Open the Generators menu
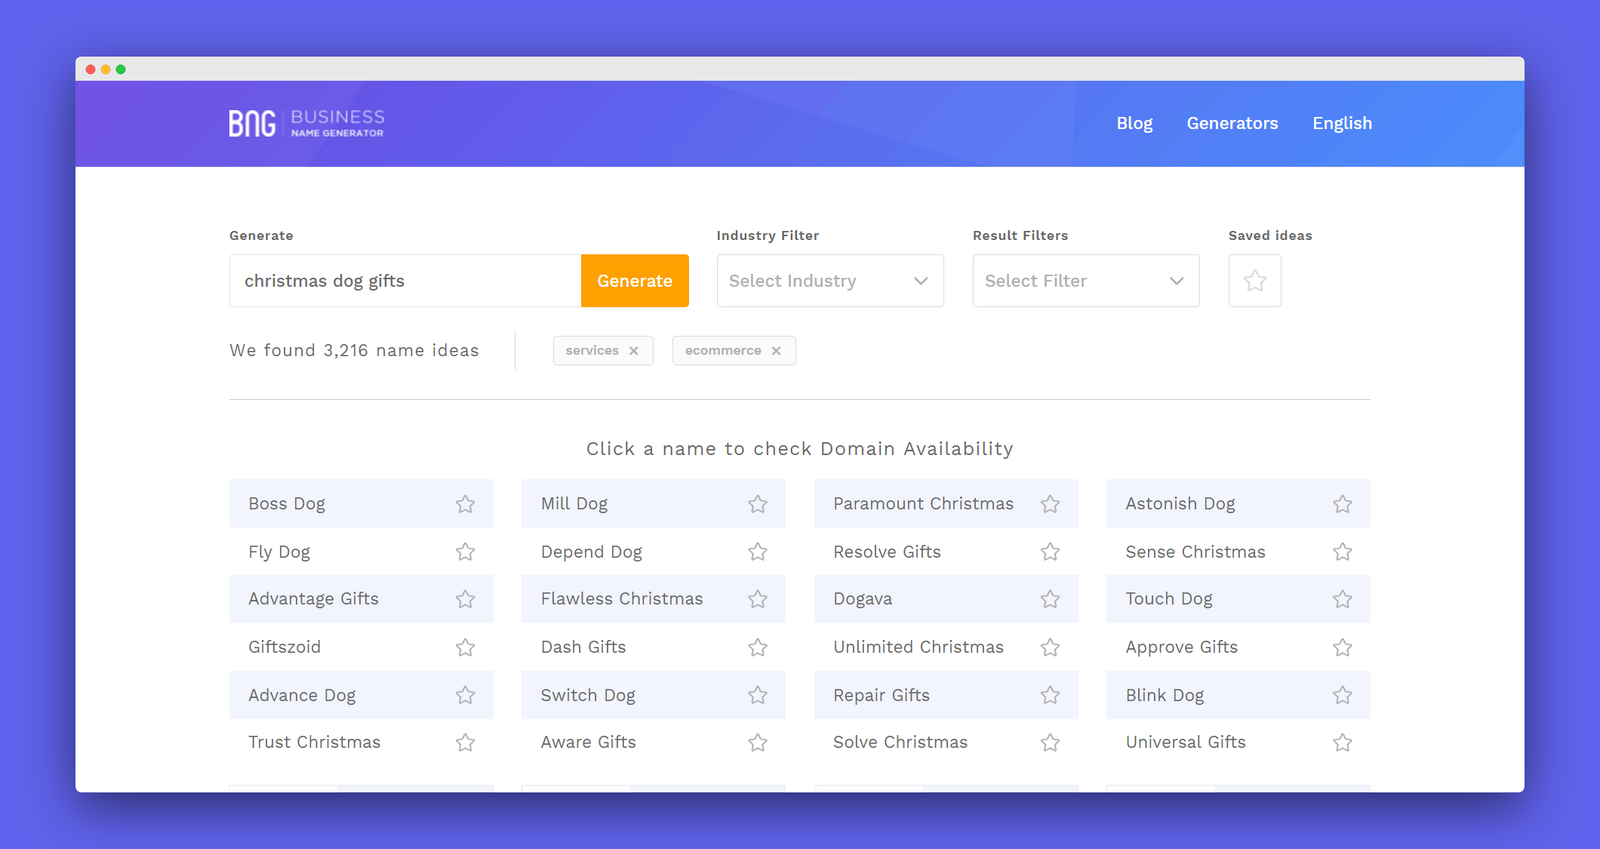The height and width of the screenshot is (849, 1600). [1232, 123]
